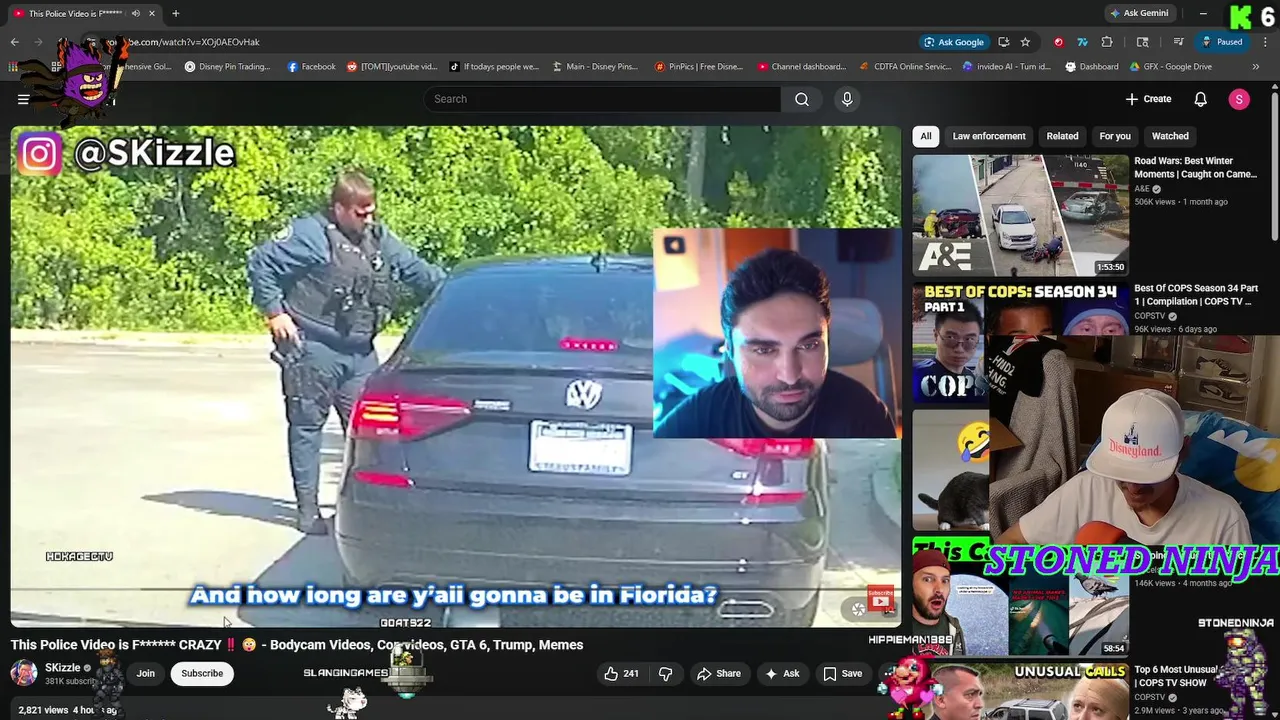Open the Road Wars video title link
This screenshot has height=720, width=1280.
1195,167
